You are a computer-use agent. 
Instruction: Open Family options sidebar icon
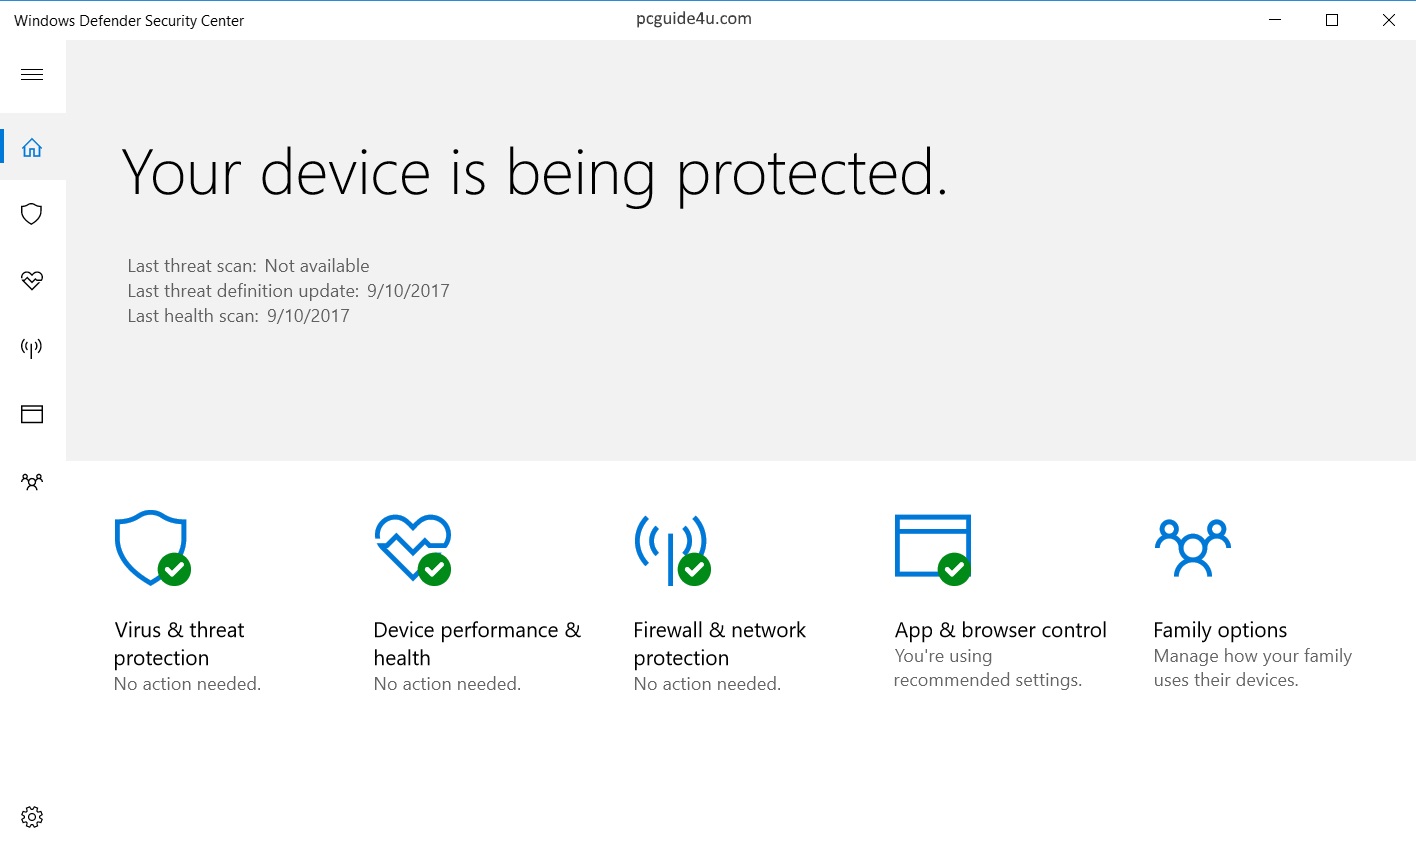coord(32,482)
